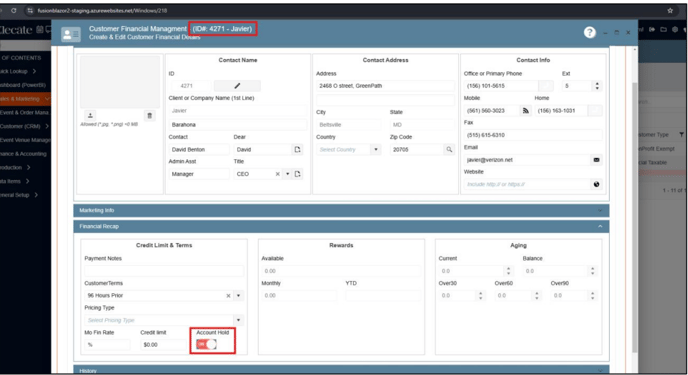Image resolution: width=688 pixels, height=375 pixels.
Task: Click the RSS icon next to Mobile
Action: tap(525, 111)
